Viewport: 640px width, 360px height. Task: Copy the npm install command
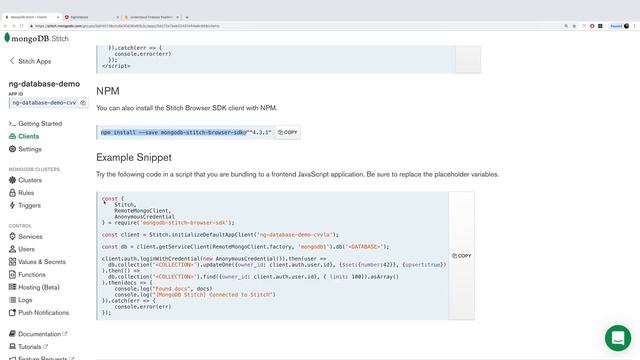click(x=288, y=132)
